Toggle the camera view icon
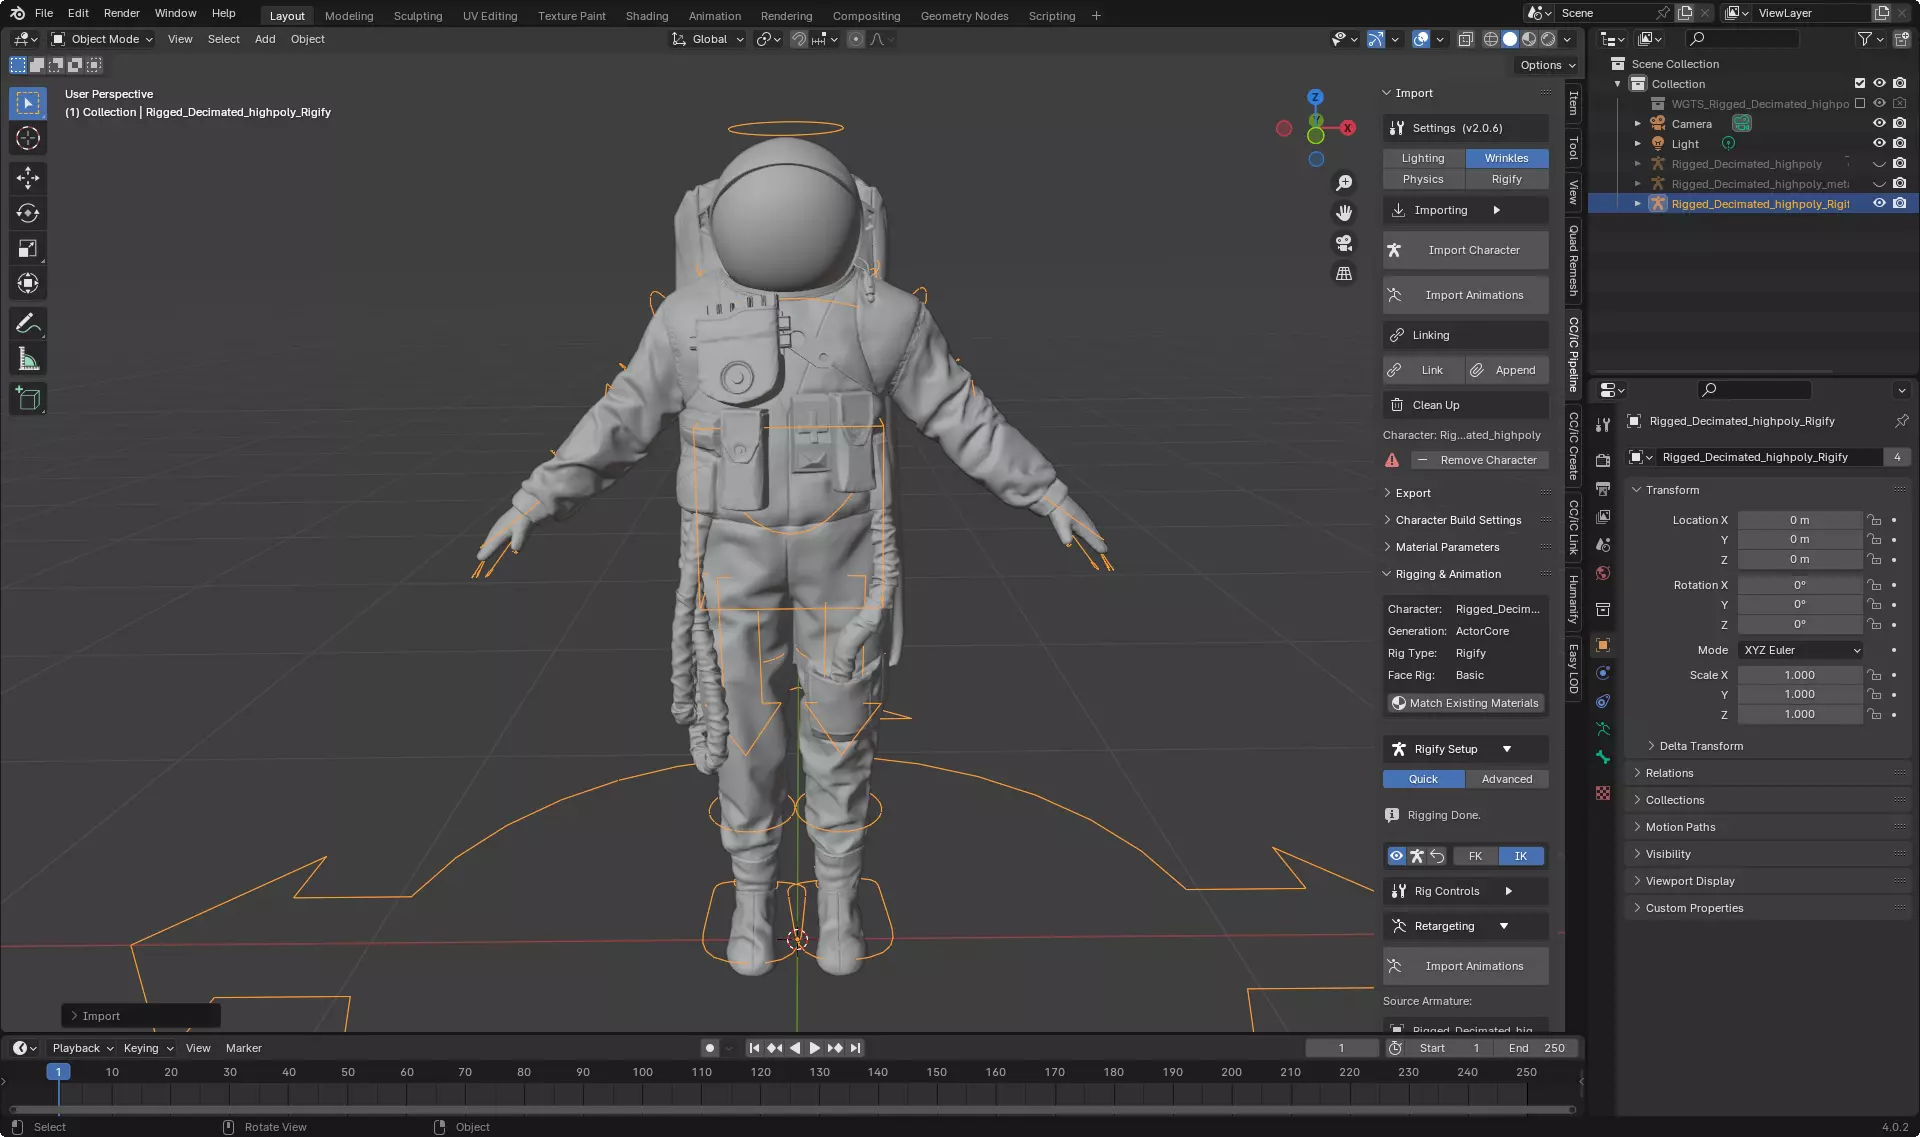This screenshot has height=1137, width=1920. pyautogui.click(x=1344, y=243)
